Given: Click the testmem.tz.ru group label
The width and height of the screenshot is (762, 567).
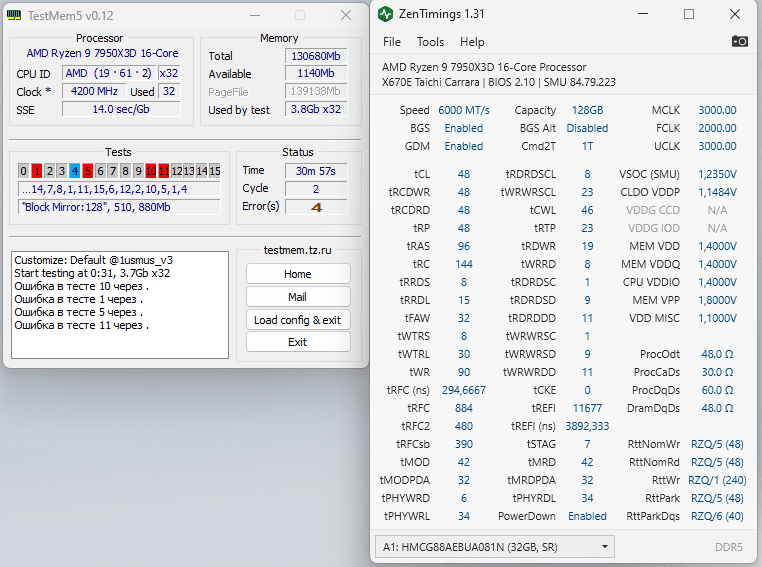Looking at the screenshot, I should (x=297, y=250).
